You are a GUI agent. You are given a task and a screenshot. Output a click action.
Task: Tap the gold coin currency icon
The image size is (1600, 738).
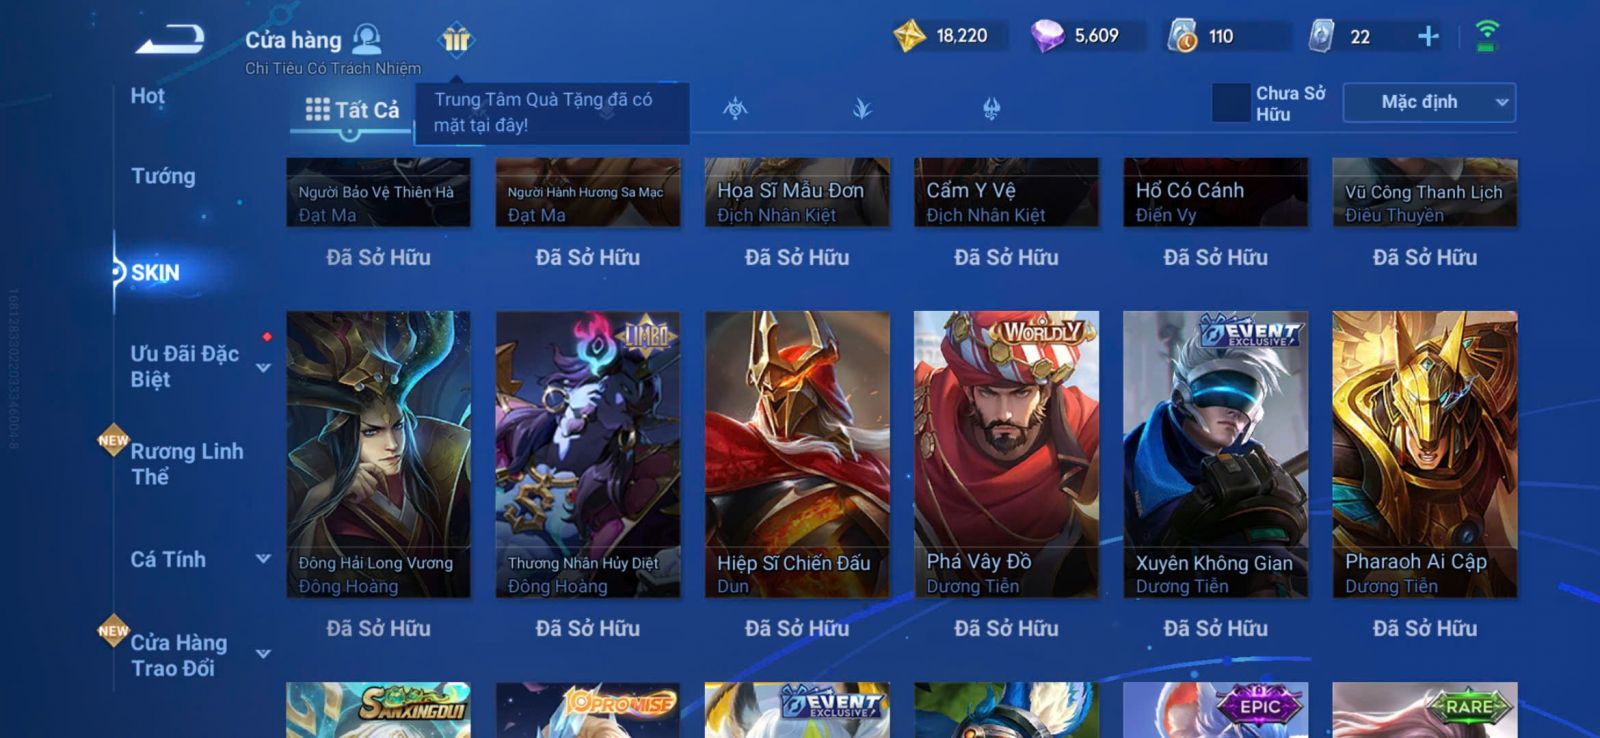click(x=909, y=37)
